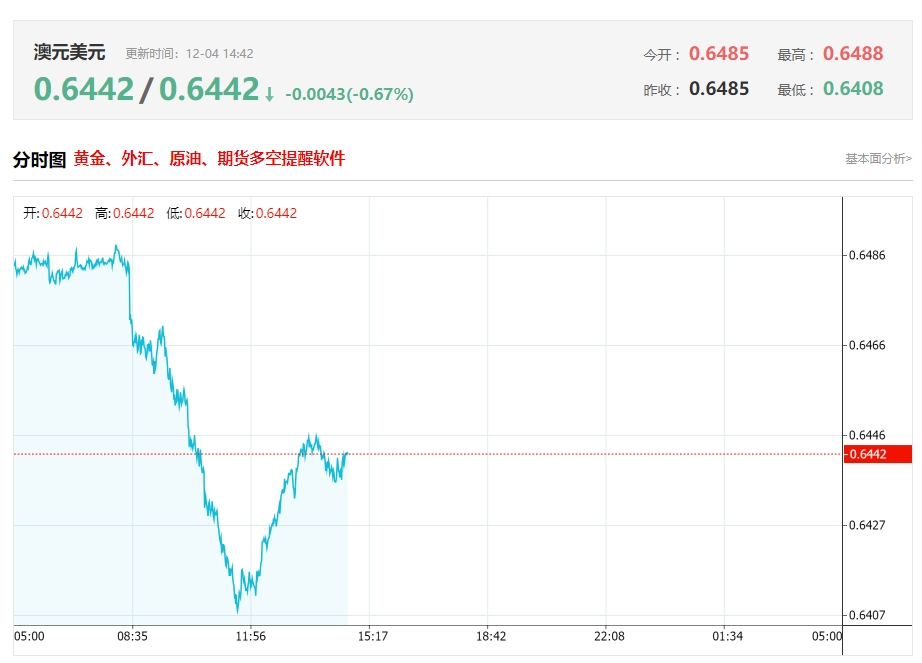Click the 0.6407 price axis label
Image resolution: width=922 pixels, height=663 pixels.
(866, 614)
